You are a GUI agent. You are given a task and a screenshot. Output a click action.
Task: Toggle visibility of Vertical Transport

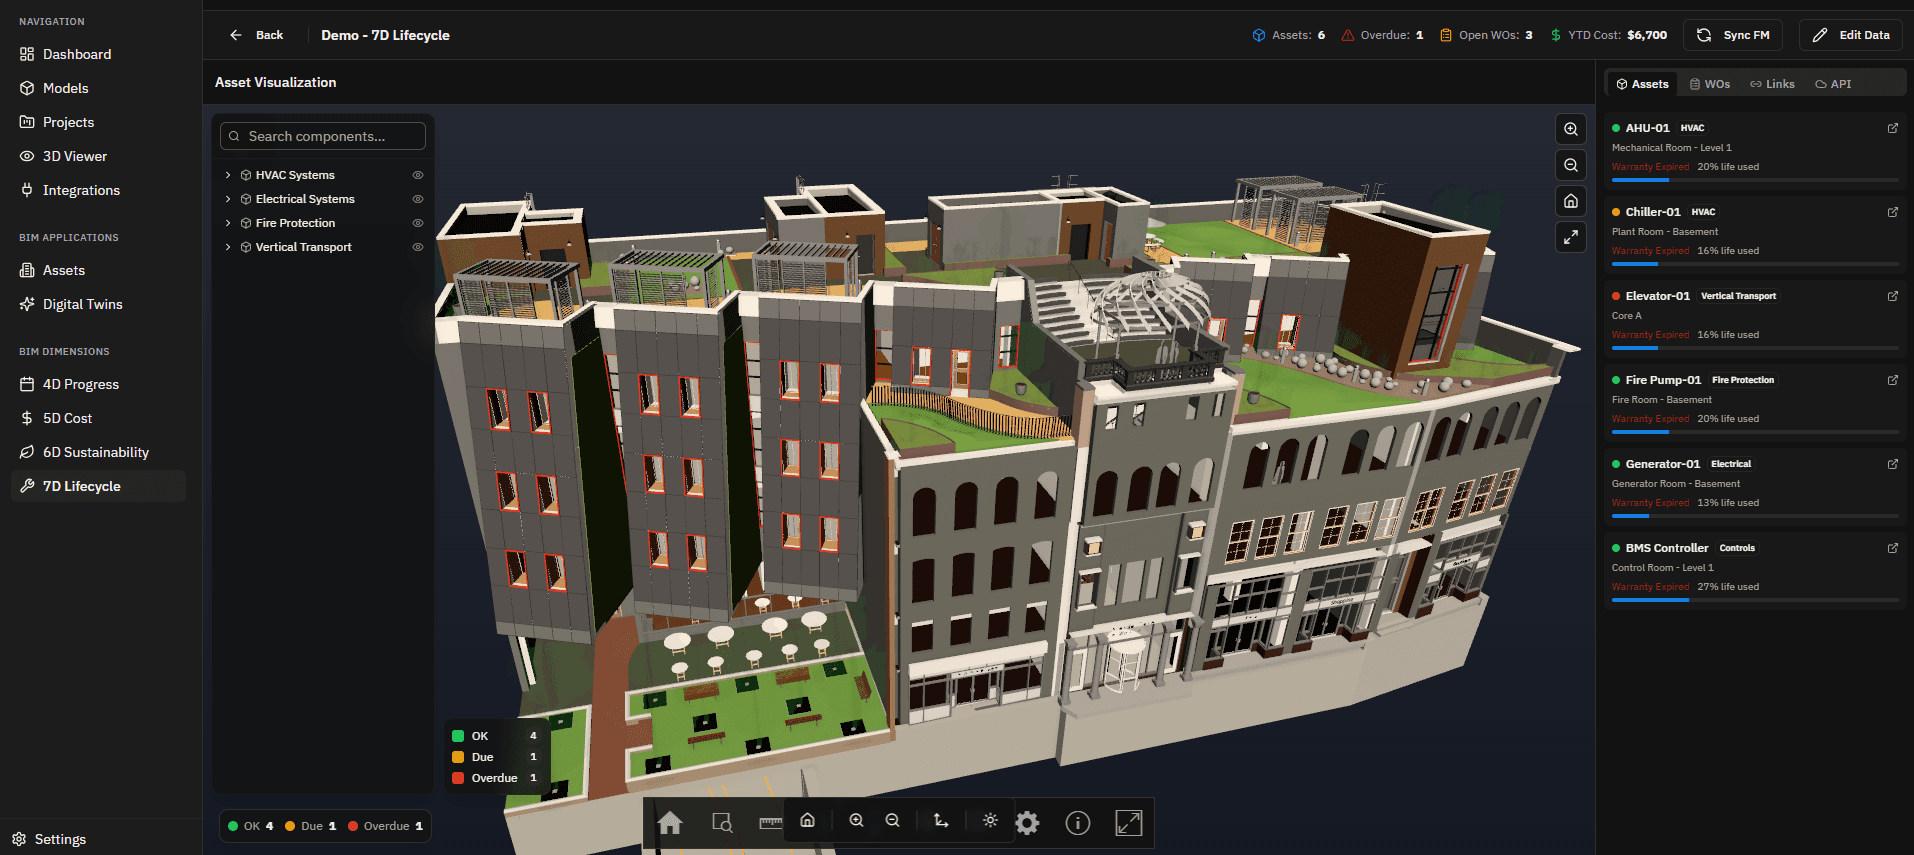(418, 247)
